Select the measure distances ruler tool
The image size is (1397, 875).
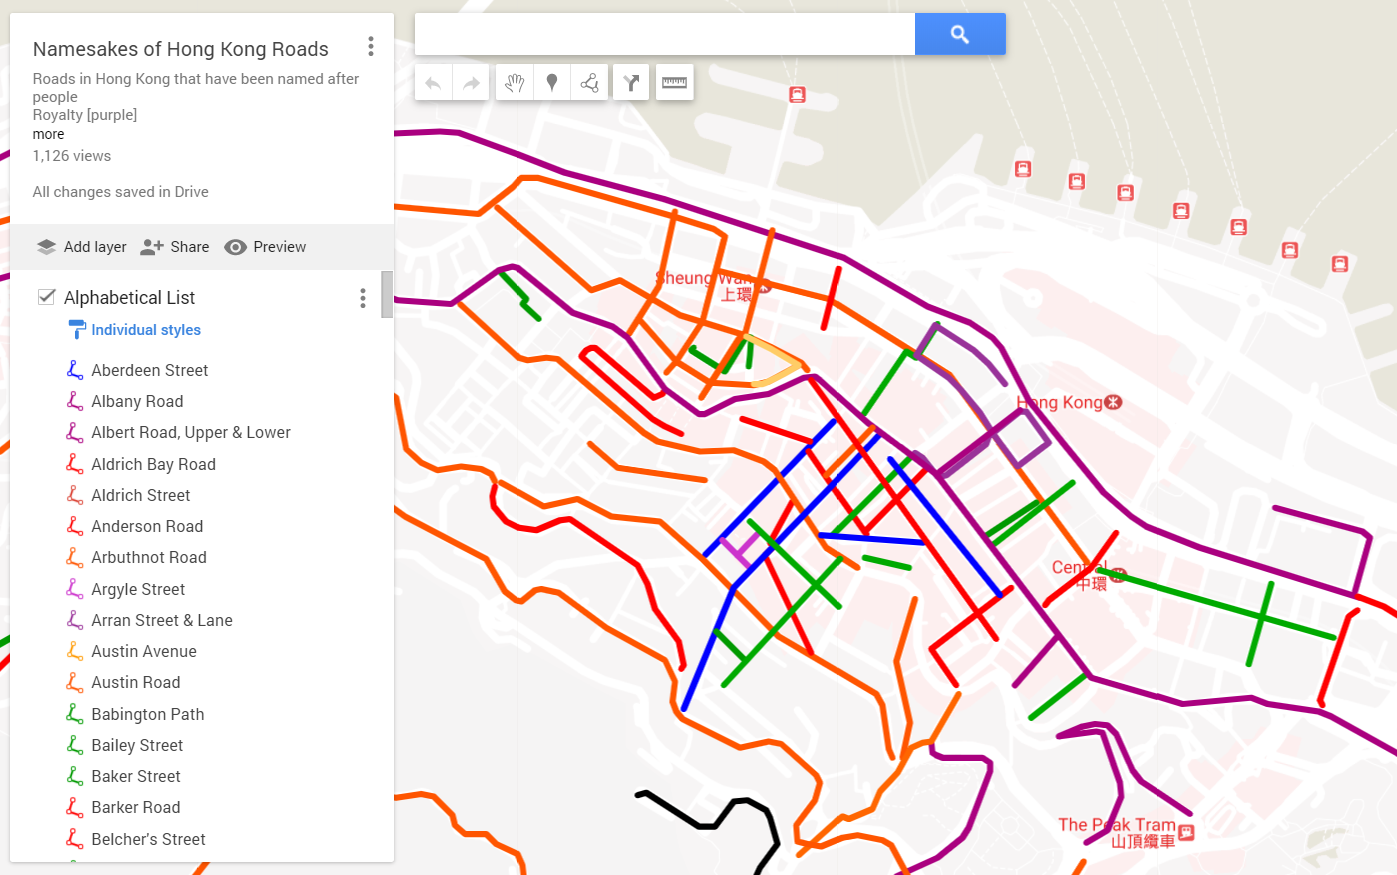pyautogui.click(x=675, y=83)
